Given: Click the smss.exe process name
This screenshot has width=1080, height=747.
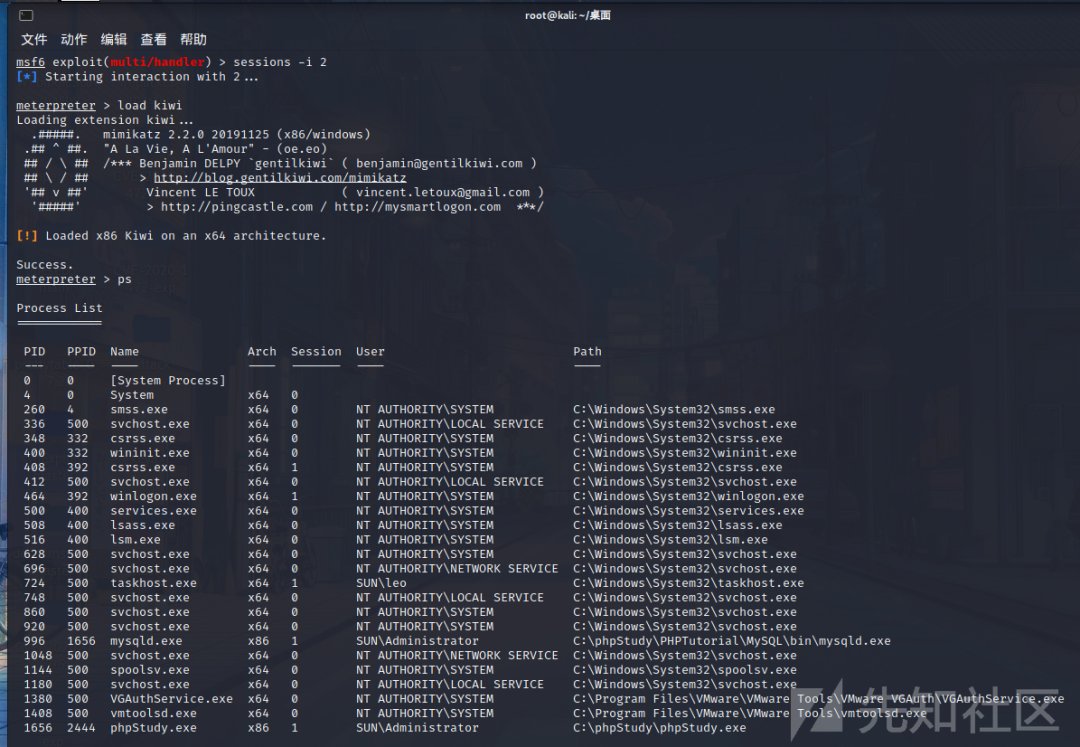Looking at the screenshot, I should coord(139,409).
